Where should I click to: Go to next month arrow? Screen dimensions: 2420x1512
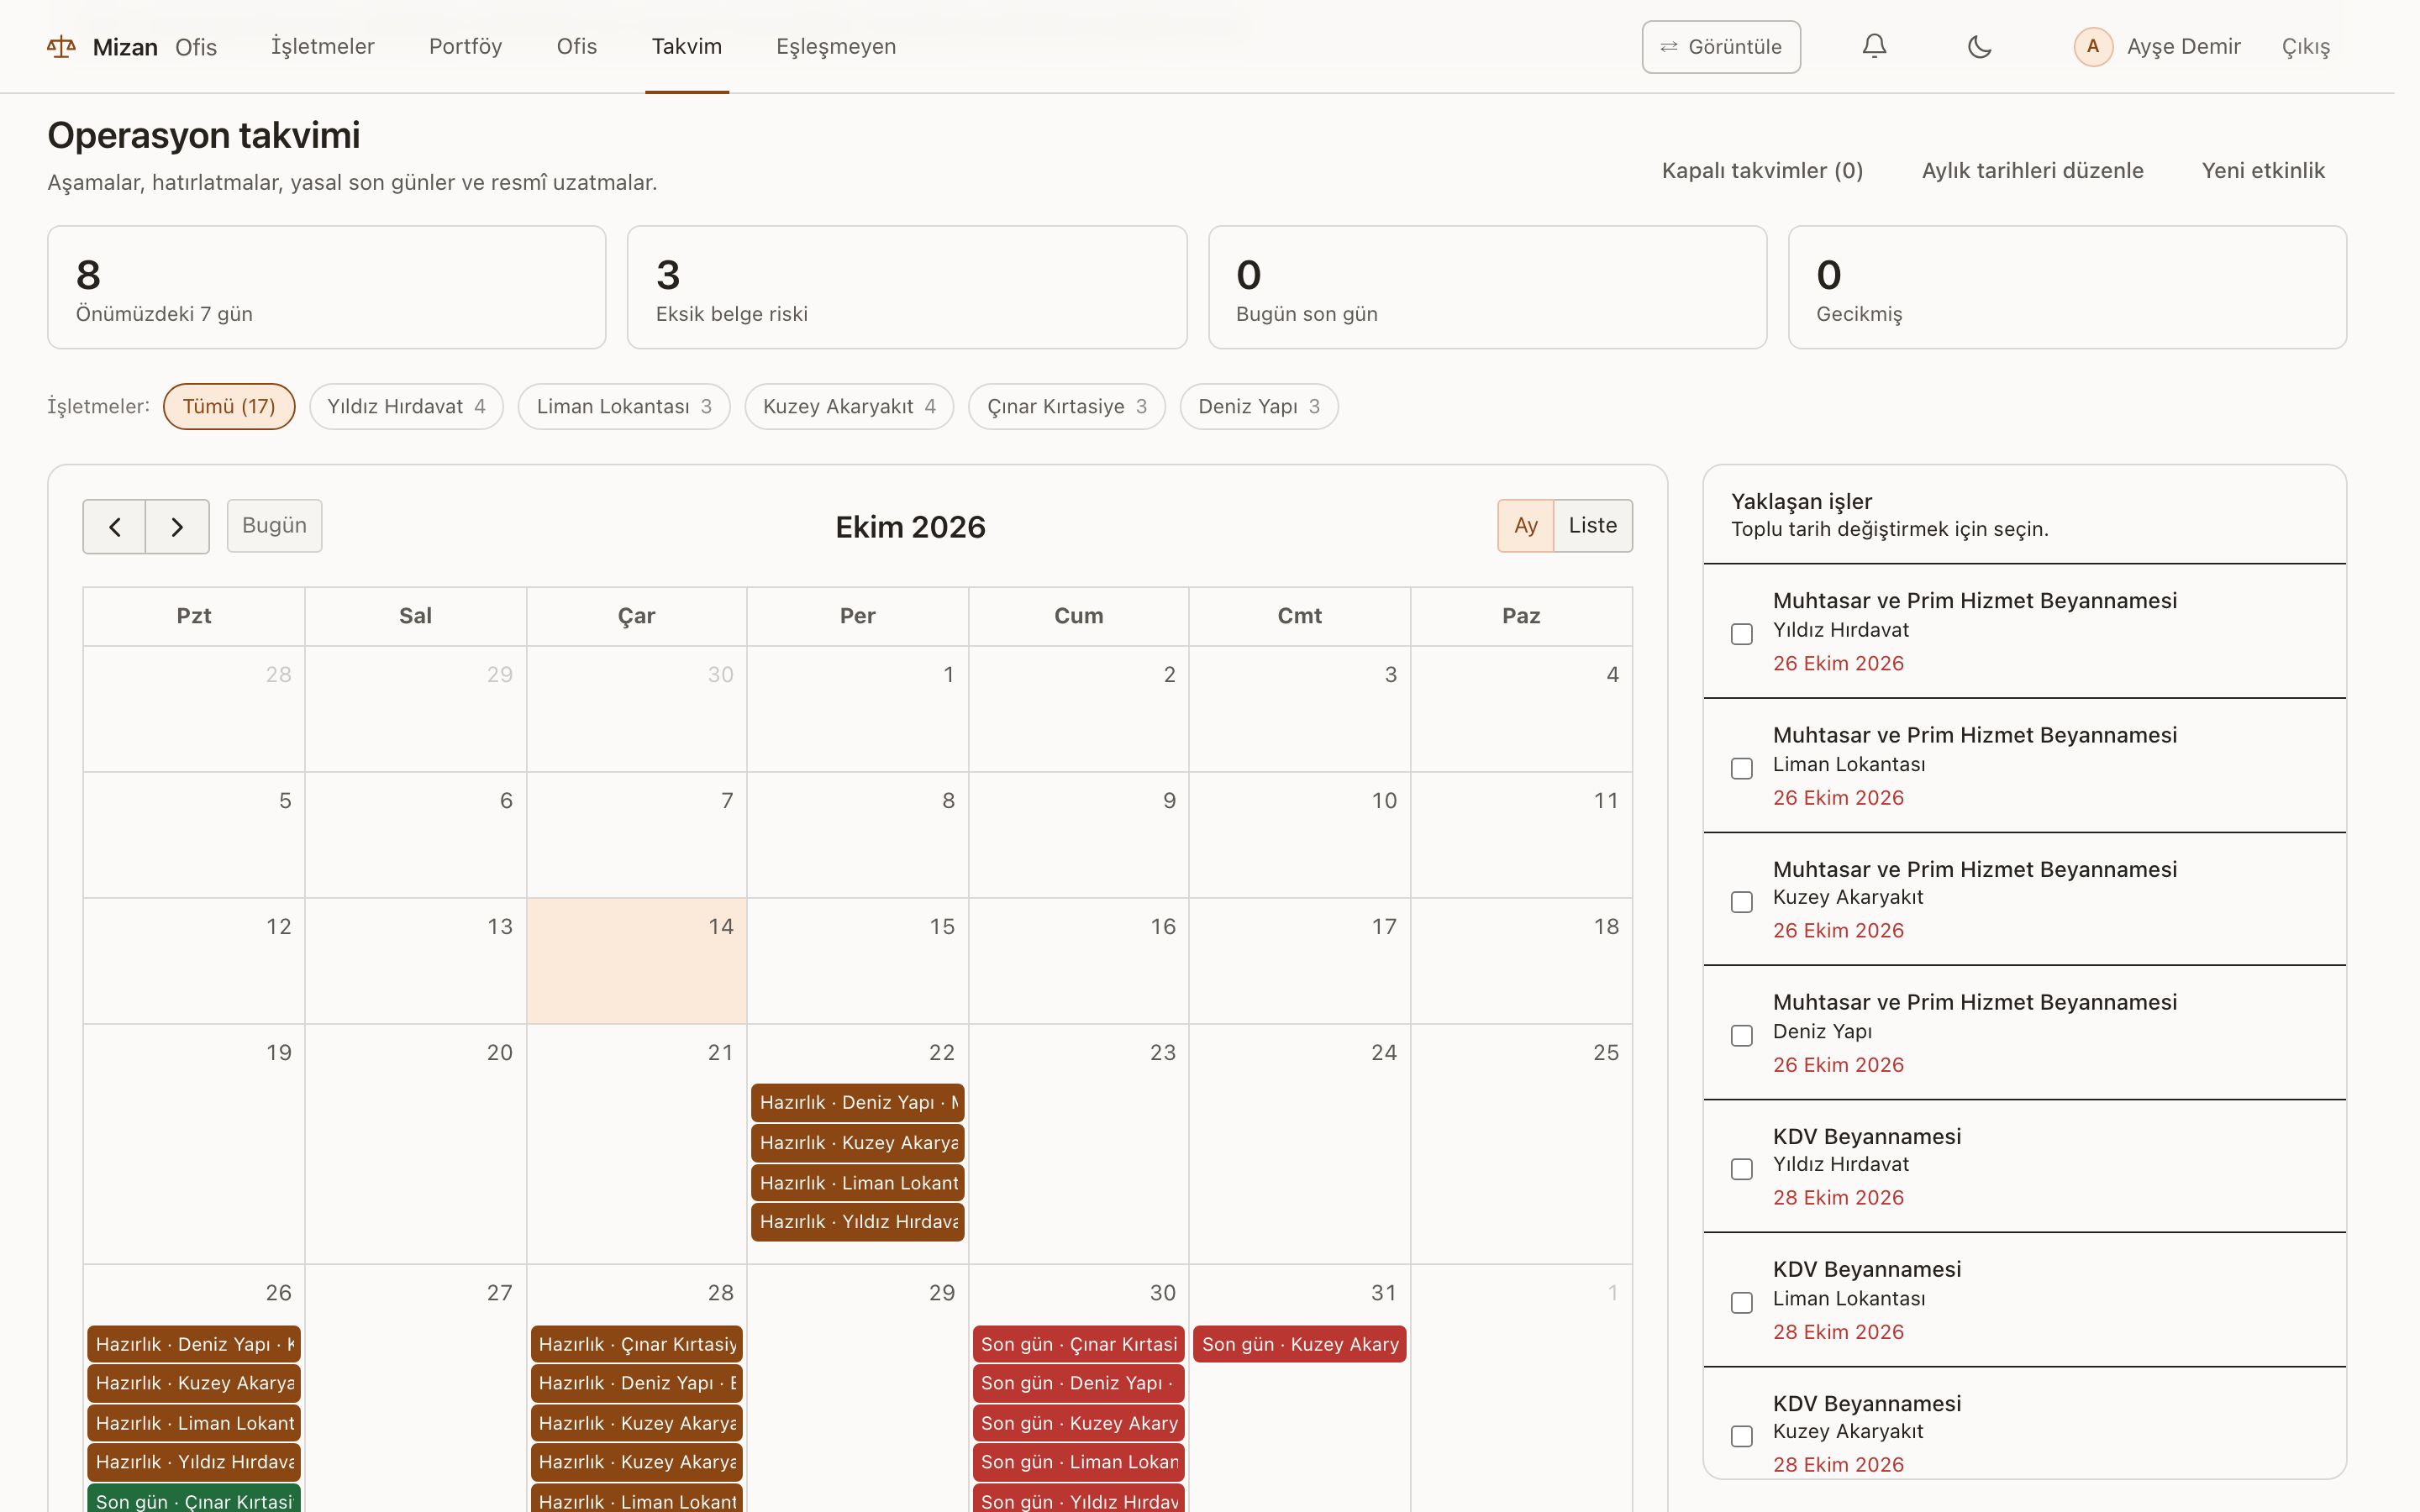pyautogui.click(x=177, y=526)
